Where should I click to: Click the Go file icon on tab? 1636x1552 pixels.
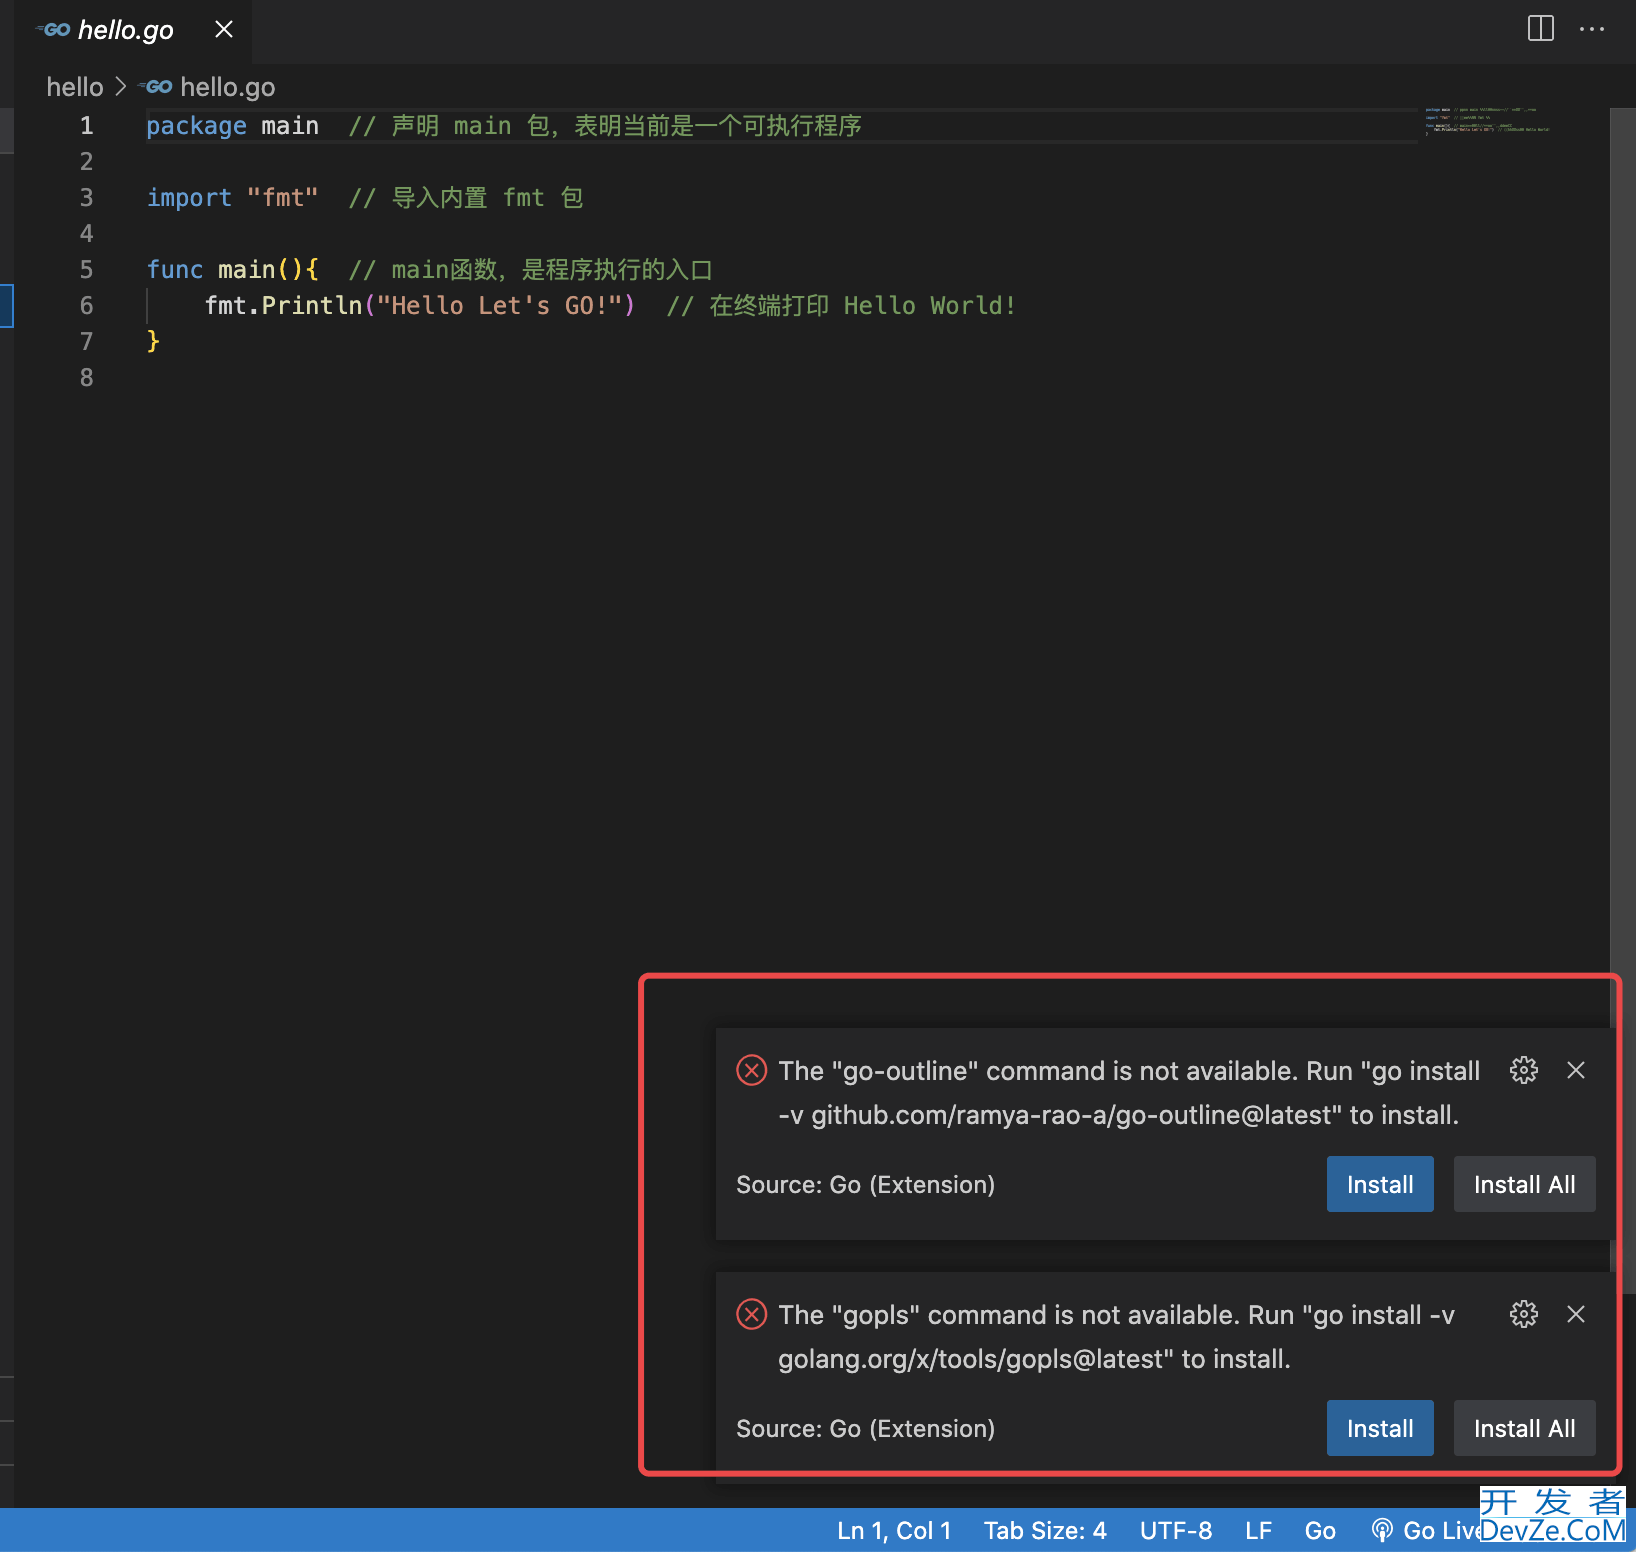pyautogui.click(x=54, y=30)
